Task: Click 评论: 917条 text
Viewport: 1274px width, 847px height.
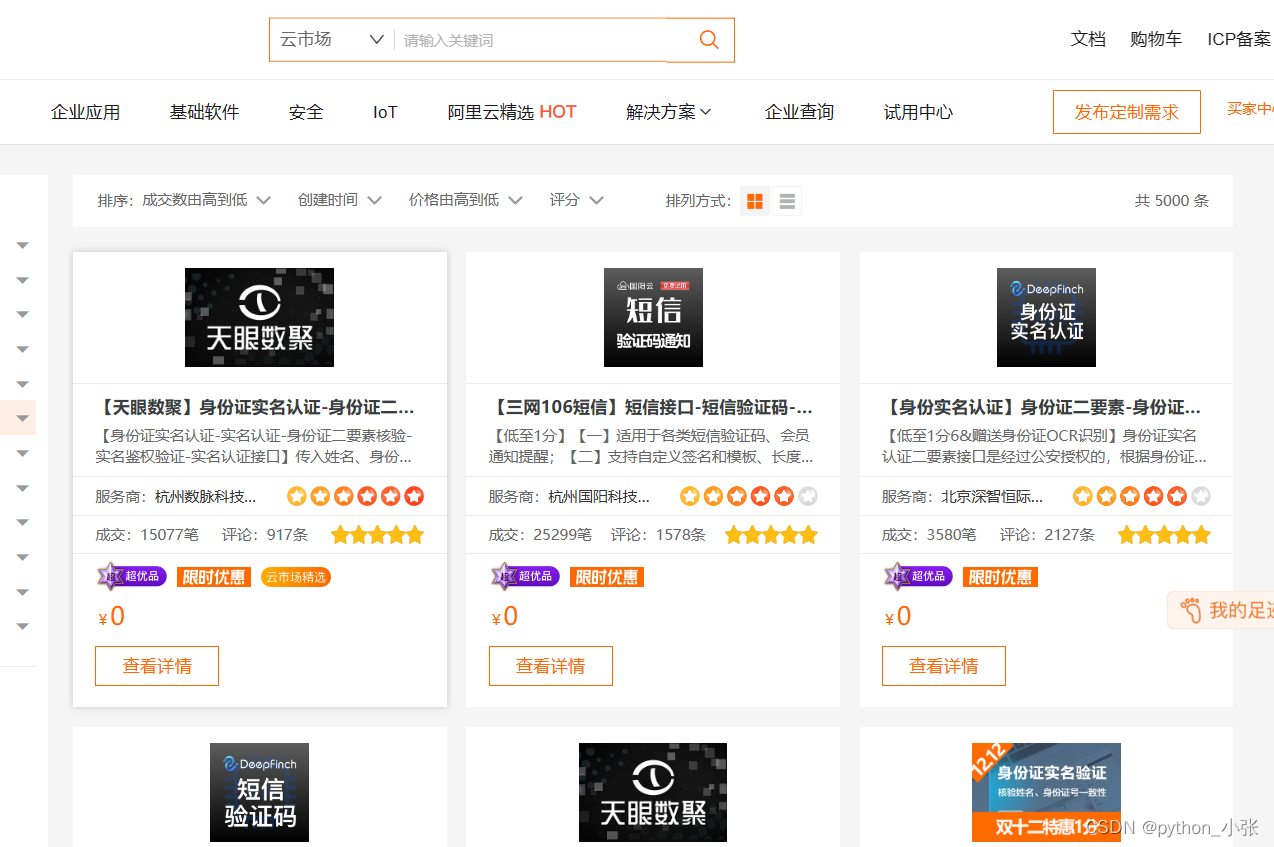Action: pos(267,535)
